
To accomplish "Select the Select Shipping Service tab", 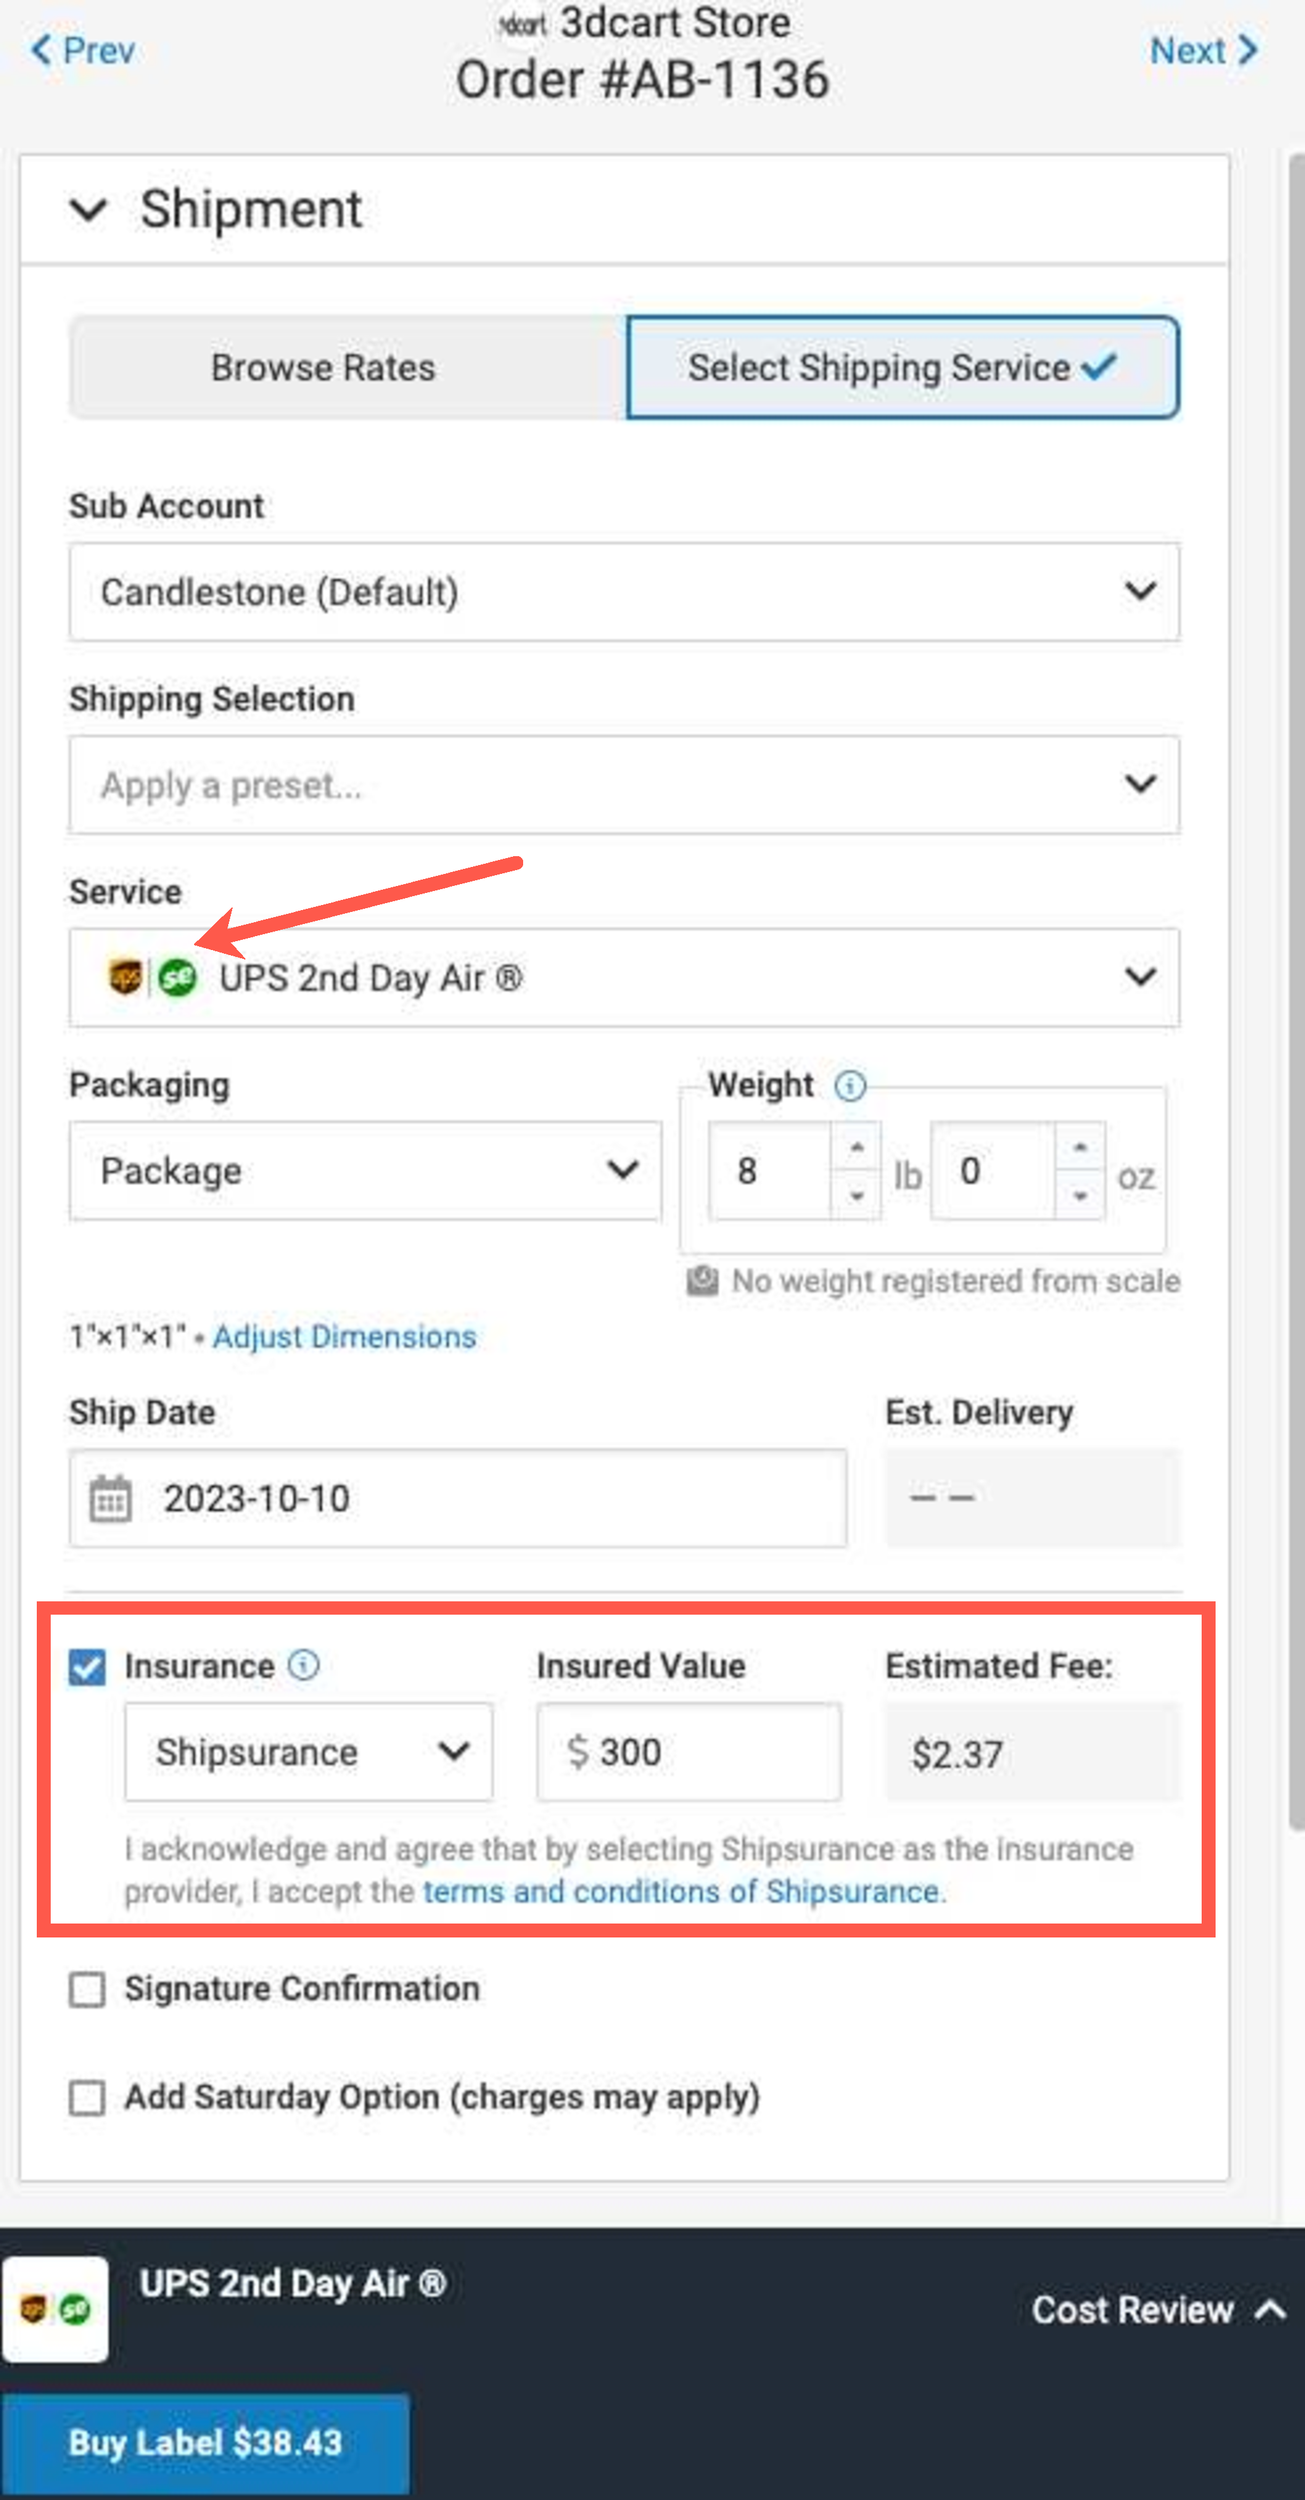I will [x=903, y=368].
